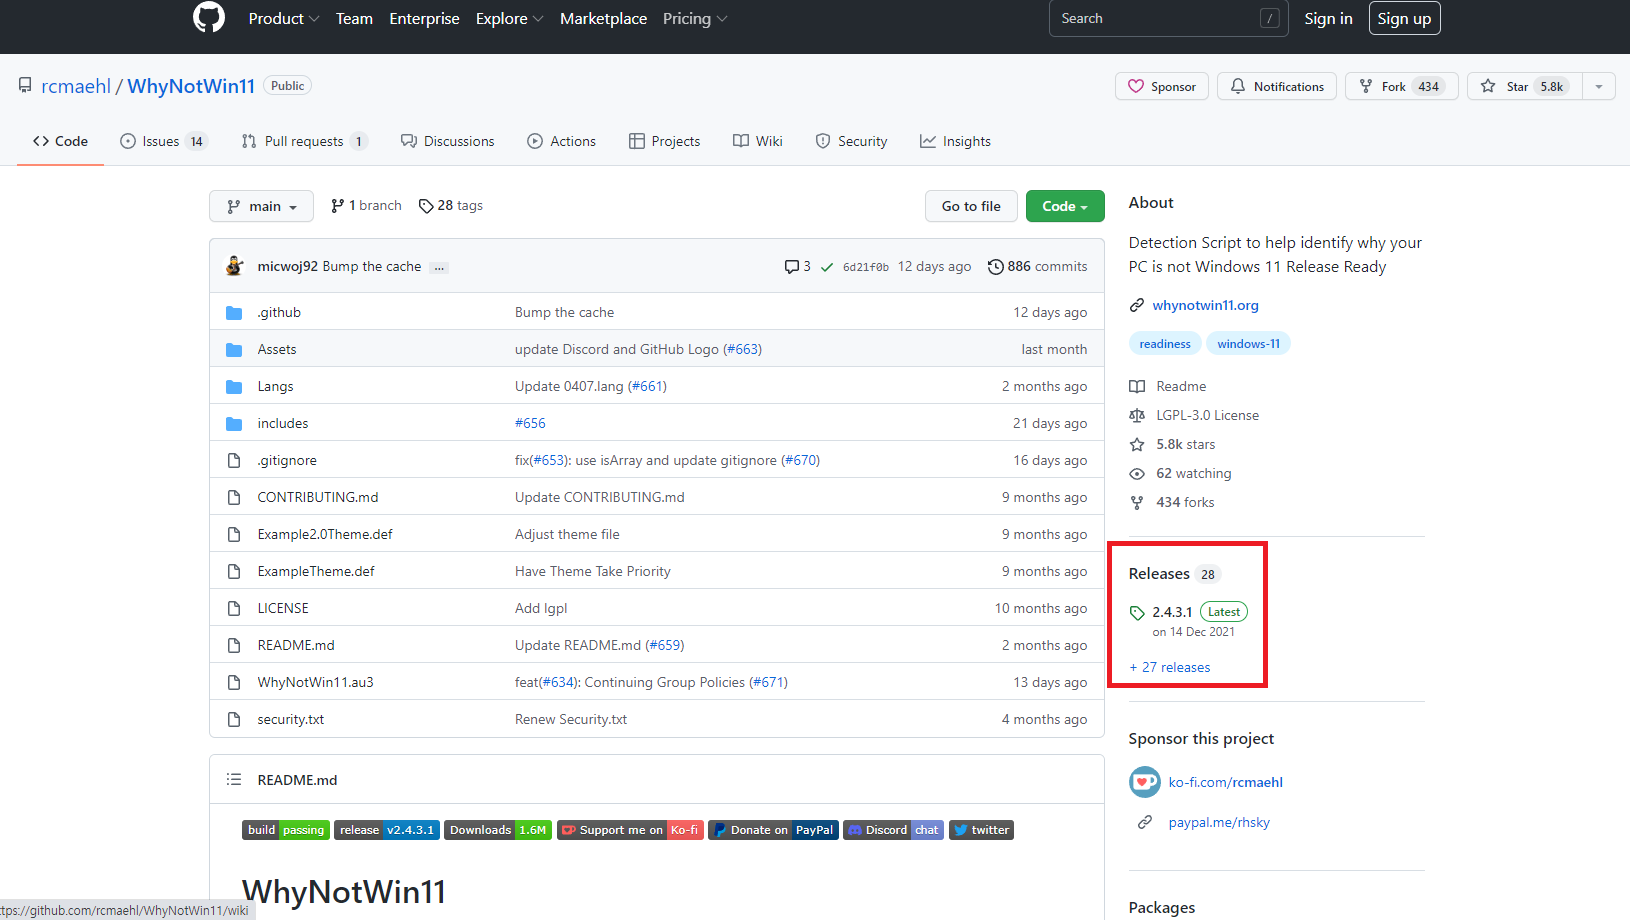Open the WhyNotWin11 repository name link
Image resolution: width=1630 pixels, height=920 pixels.
point(191,86)
